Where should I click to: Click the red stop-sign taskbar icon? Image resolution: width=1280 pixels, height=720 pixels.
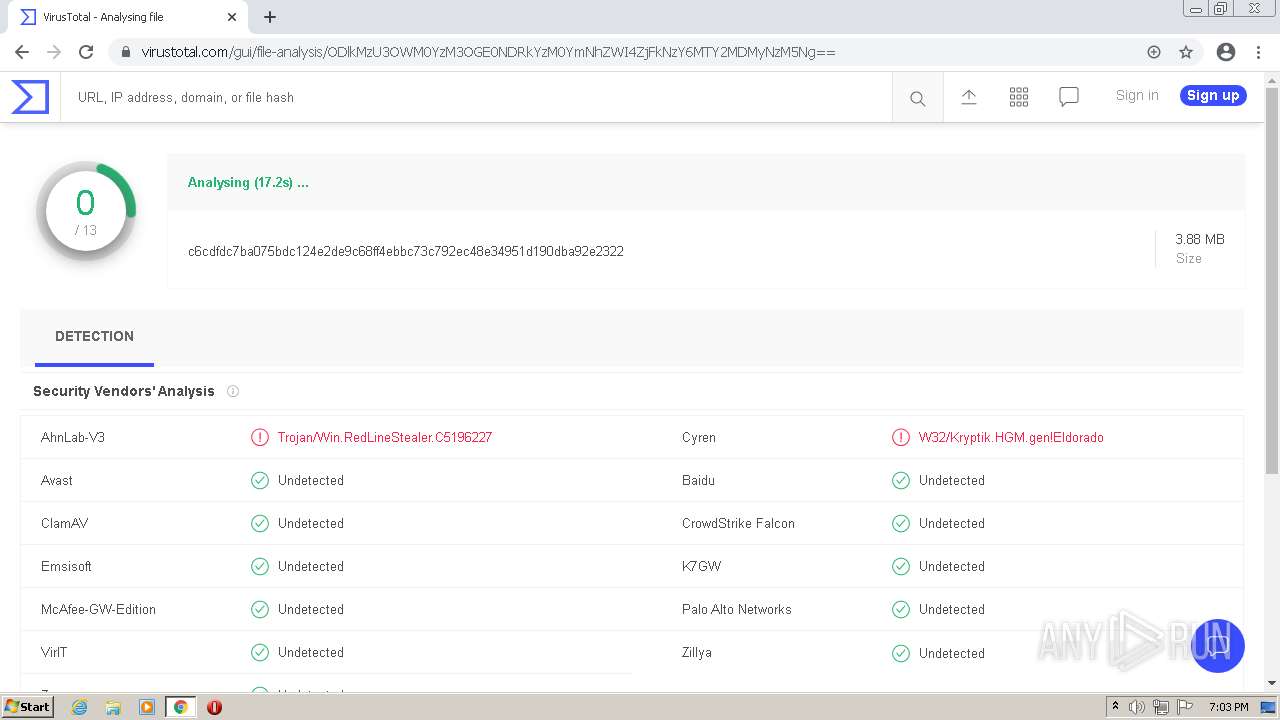[214, 707]
